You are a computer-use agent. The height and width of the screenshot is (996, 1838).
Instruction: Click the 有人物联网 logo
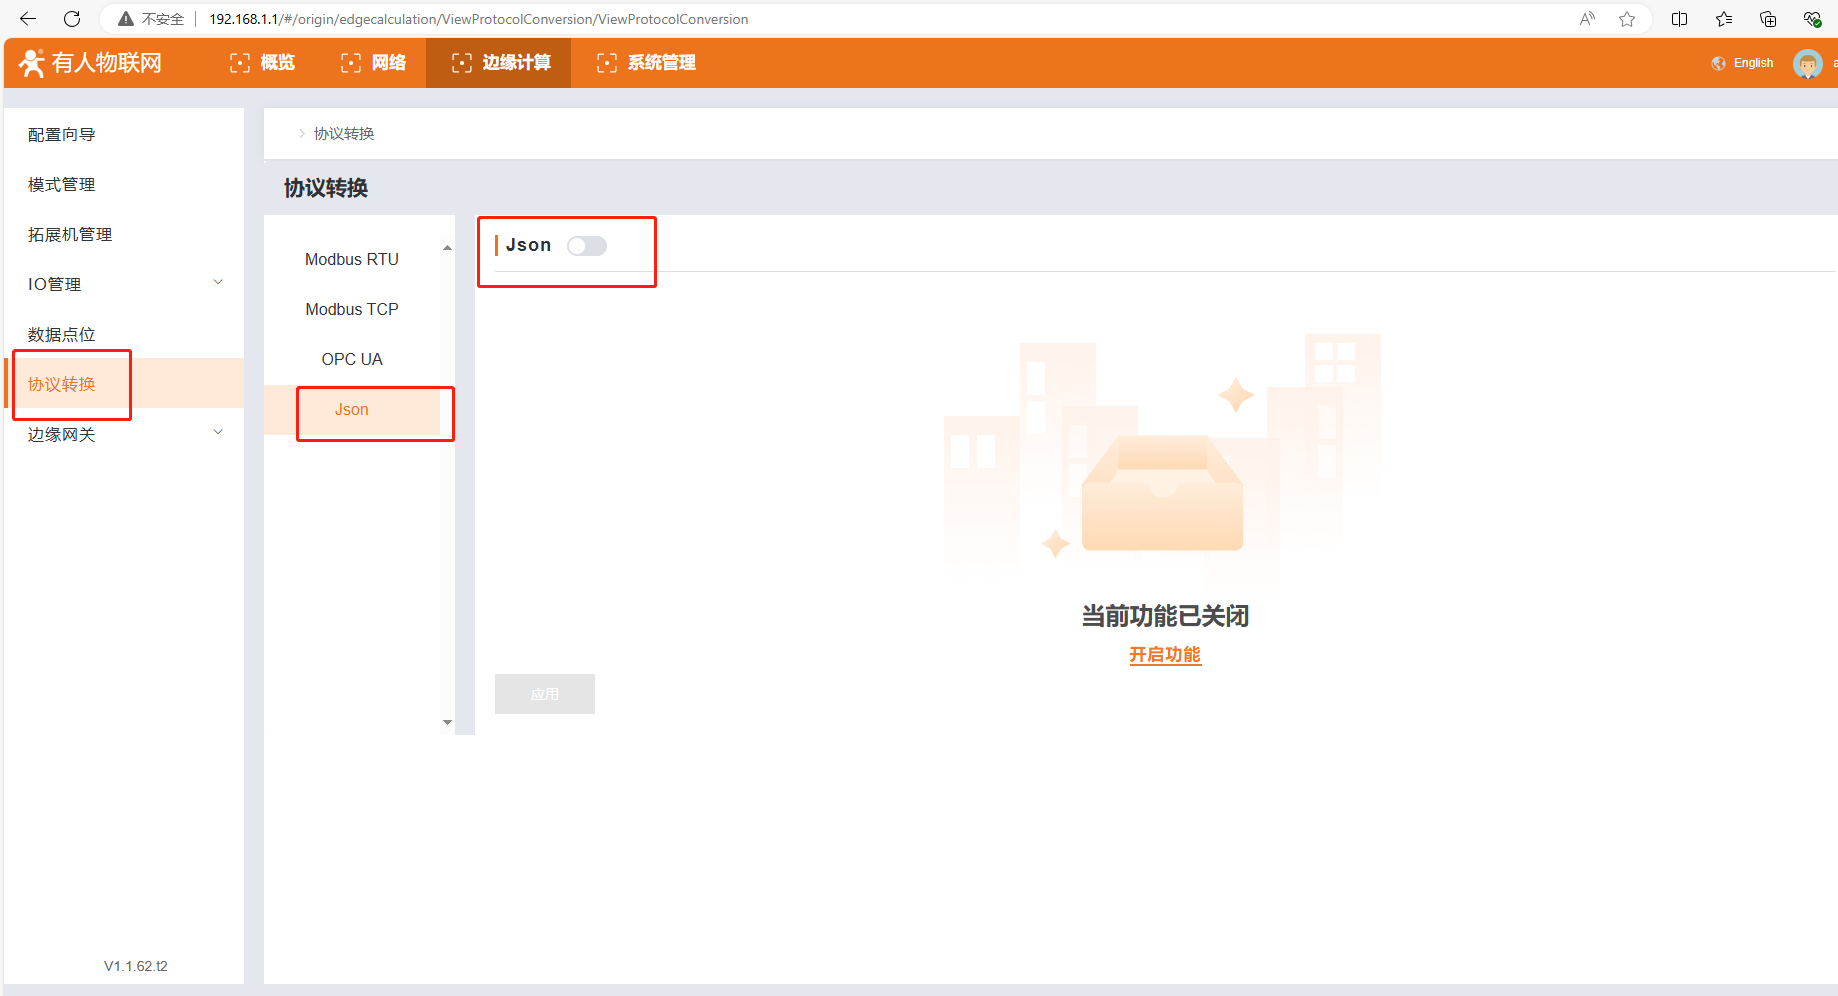click(x=90, y=63)
